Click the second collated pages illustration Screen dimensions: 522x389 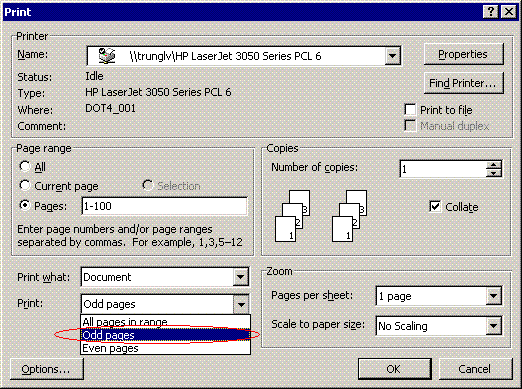(x=349, y=216)
